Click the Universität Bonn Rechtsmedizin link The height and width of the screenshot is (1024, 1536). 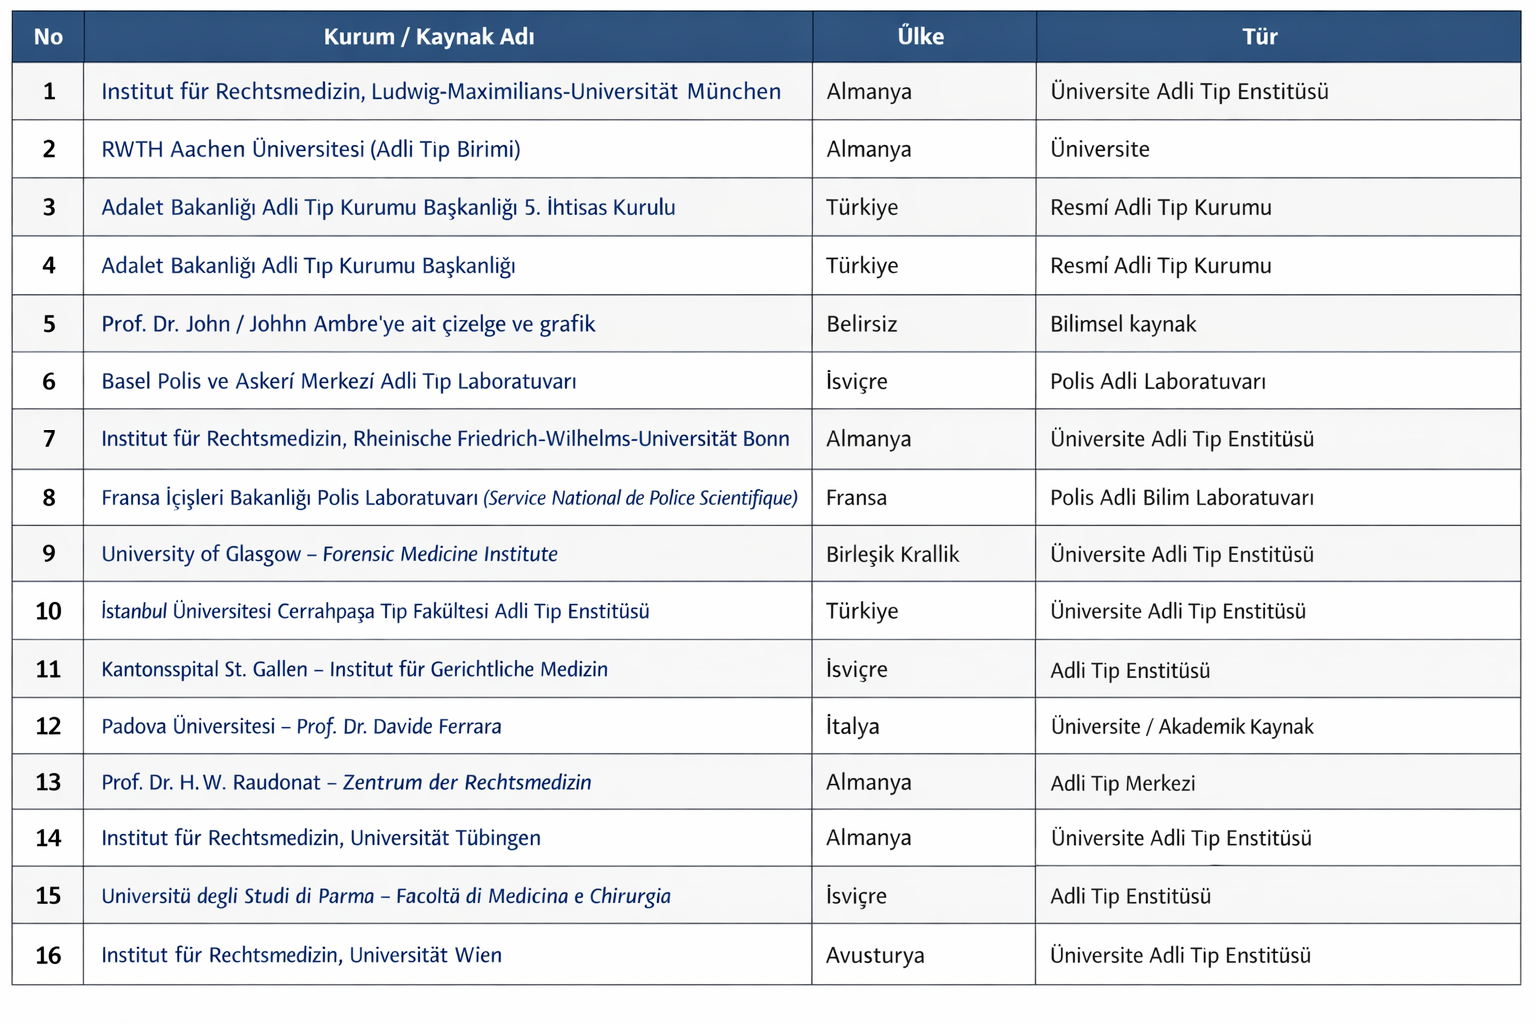(445, 439)
